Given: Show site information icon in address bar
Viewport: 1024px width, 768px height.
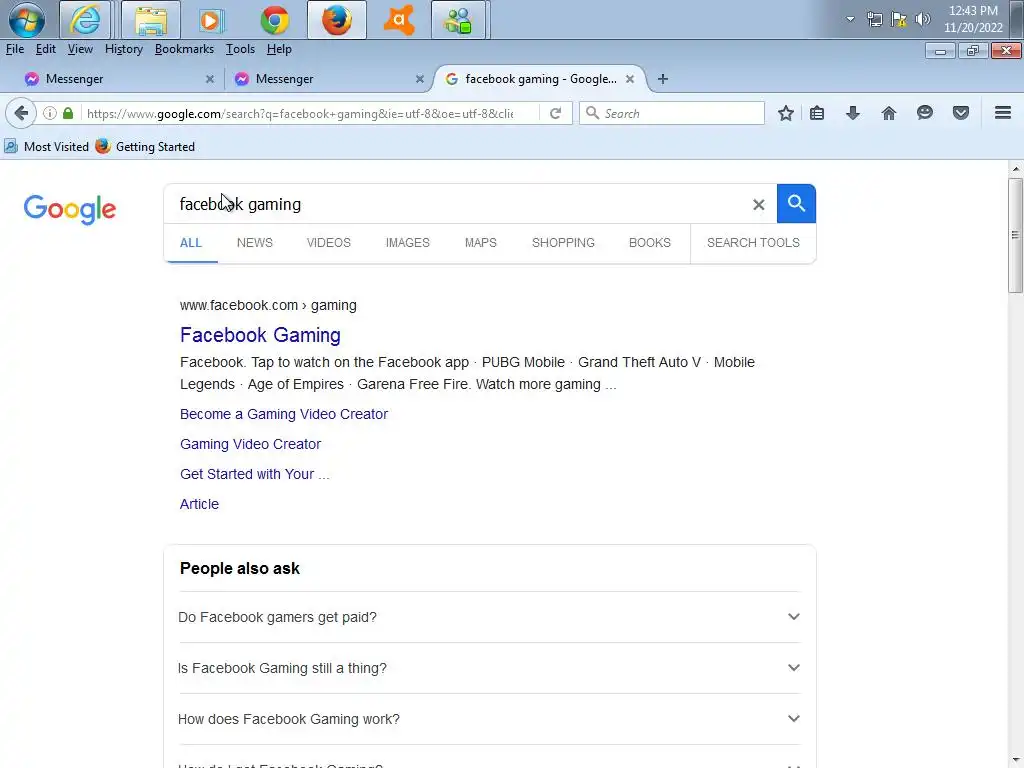Looking at the screenshot, I should coord(50,113).
